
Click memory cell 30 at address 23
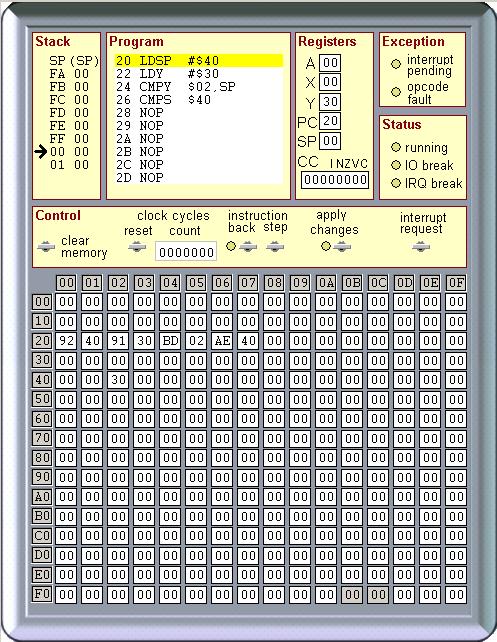pos(144,341)
